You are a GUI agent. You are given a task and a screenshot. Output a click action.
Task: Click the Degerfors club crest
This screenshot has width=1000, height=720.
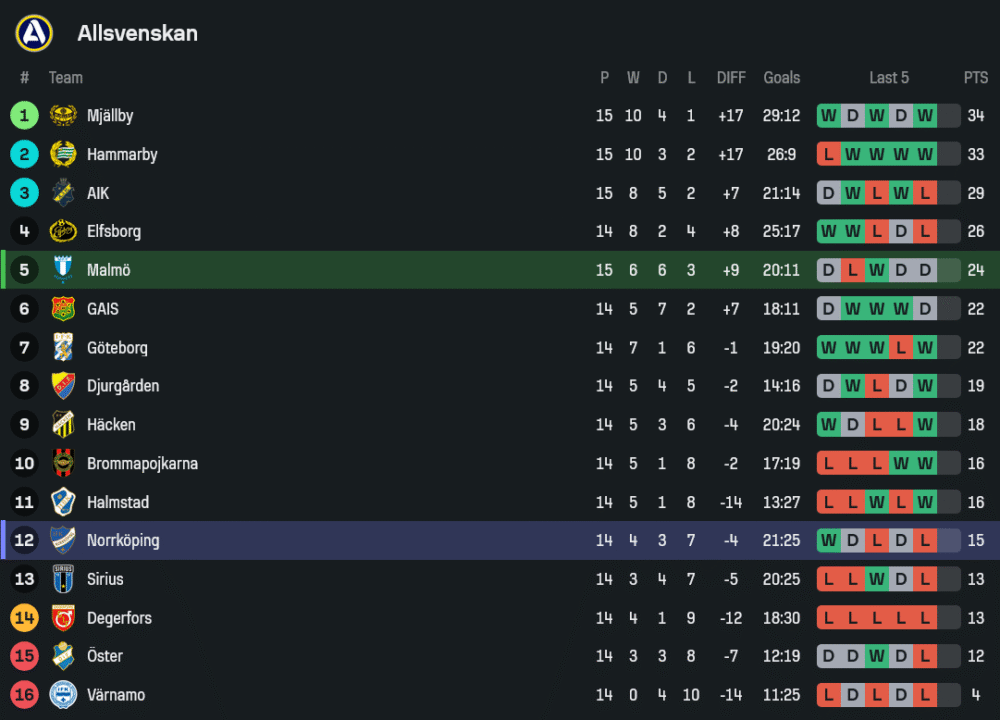coord(63,618)
